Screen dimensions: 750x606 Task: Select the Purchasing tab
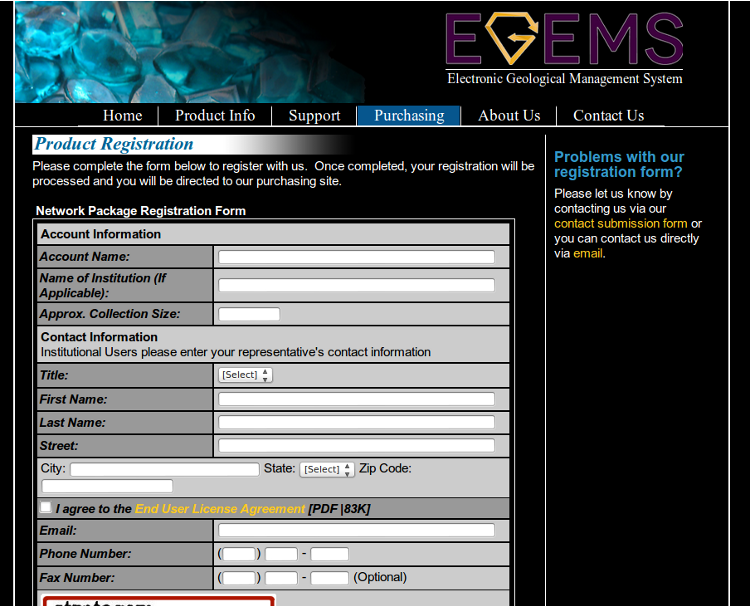(x=409, y=116)
